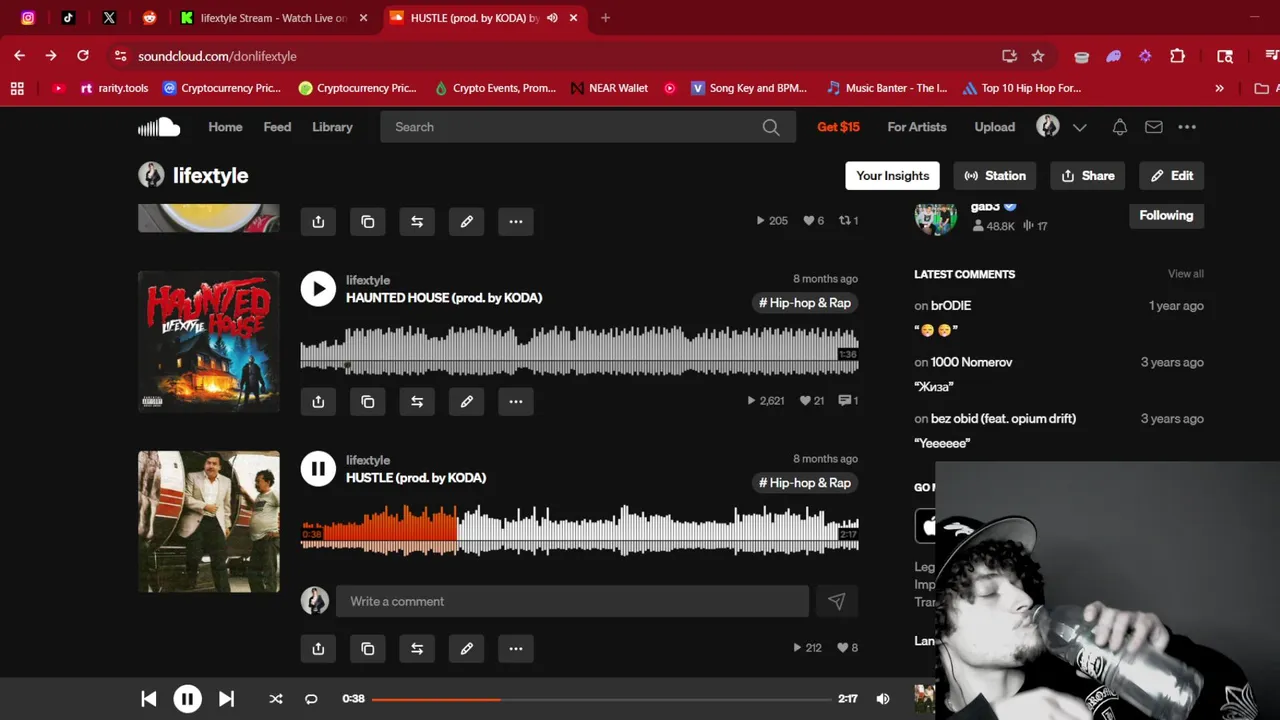This screenshot has width=1280, height=720.
Task: Click the Hip-hop & Rap tag on HAUNTED HOUSE
Action: point(805,303)
